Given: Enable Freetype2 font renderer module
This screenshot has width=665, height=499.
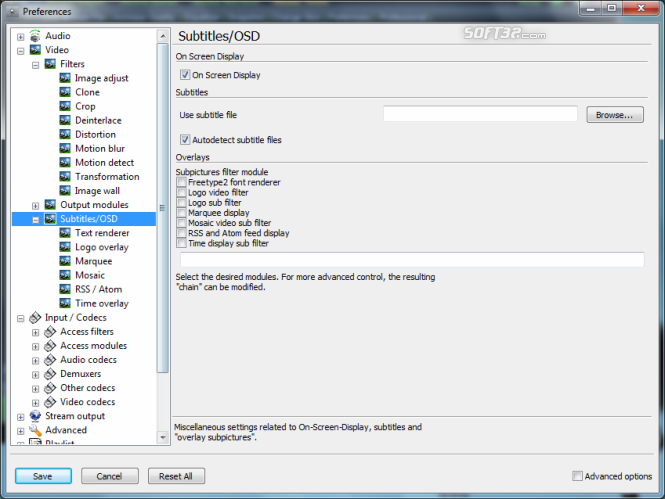Looking at the screenshot, I should (182, 182).
